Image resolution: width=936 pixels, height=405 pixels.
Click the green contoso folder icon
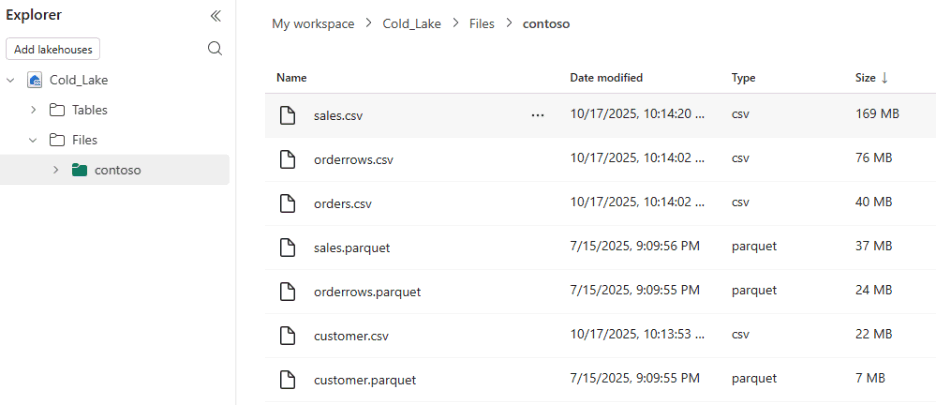pyautogui.click(x=80, y=170)
